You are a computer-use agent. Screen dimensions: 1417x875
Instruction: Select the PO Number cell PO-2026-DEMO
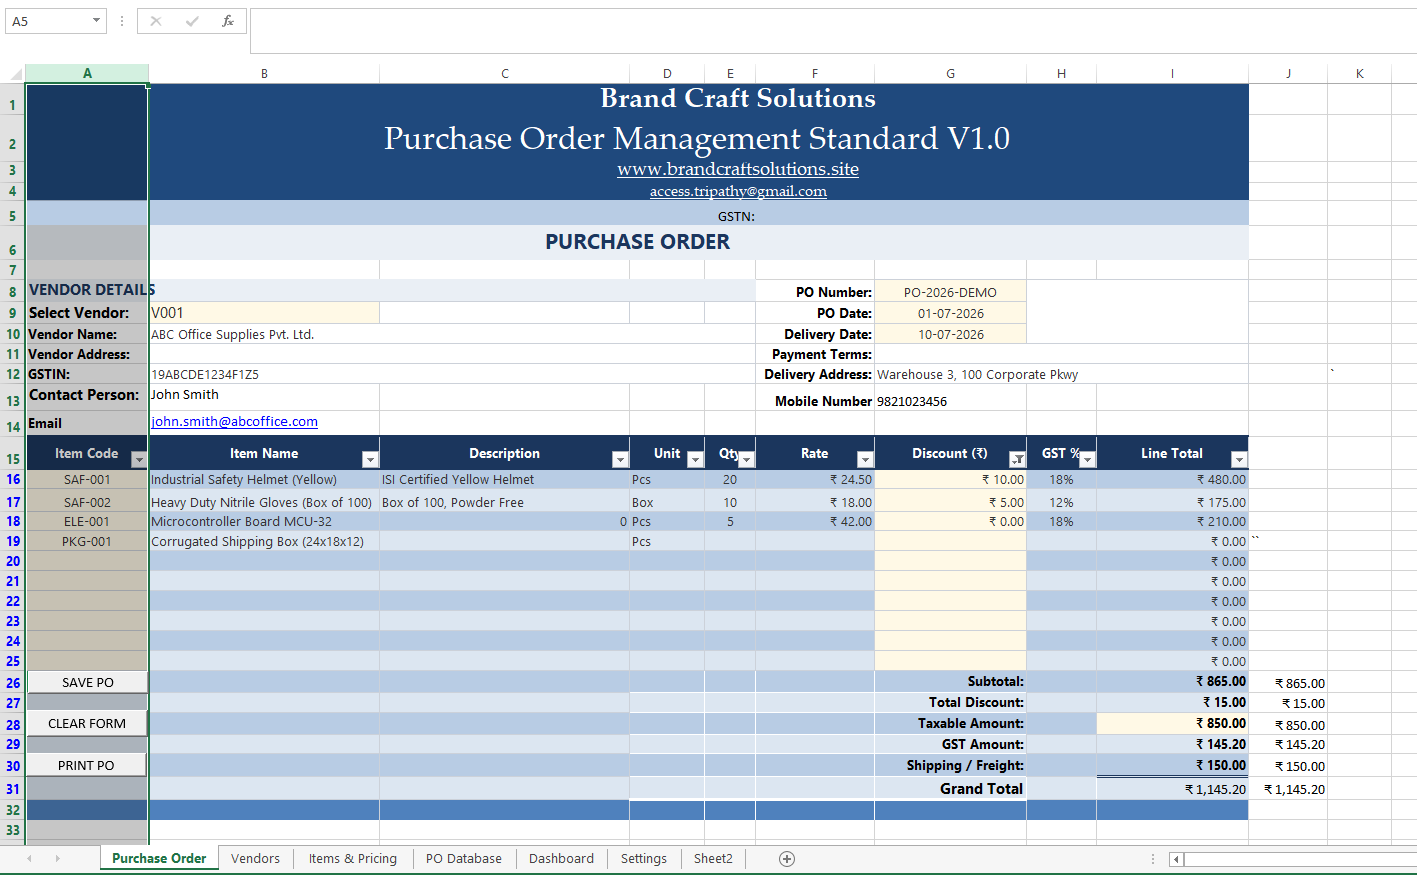tap(950, 292)
